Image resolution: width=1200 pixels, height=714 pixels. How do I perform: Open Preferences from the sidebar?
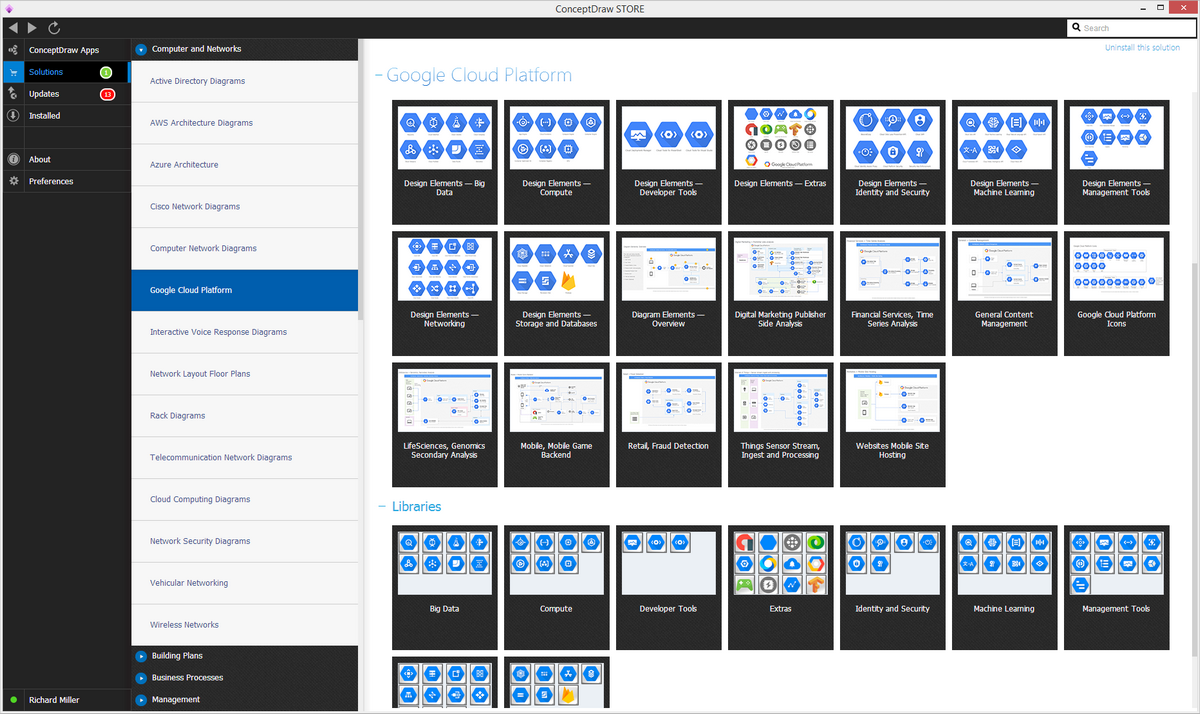65,181
